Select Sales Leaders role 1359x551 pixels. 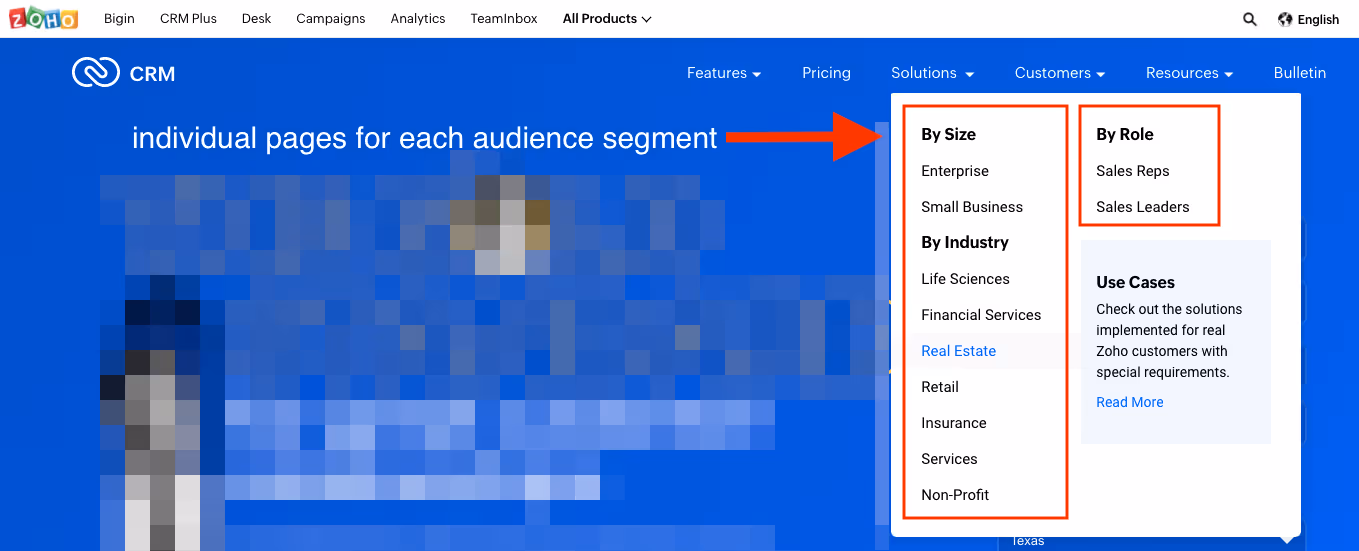click(x=1143, y=207)
